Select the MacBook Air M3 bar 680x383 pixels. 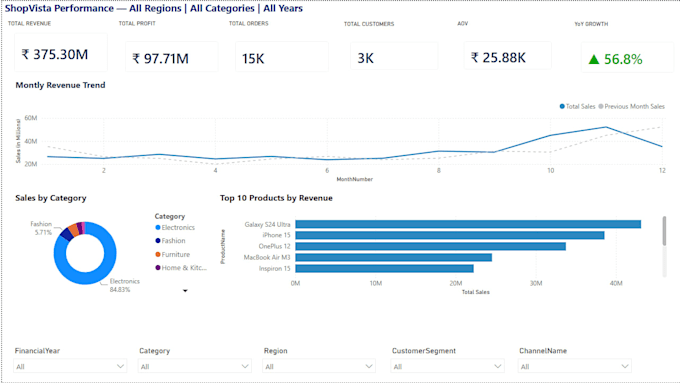click(x=393, y=258)
